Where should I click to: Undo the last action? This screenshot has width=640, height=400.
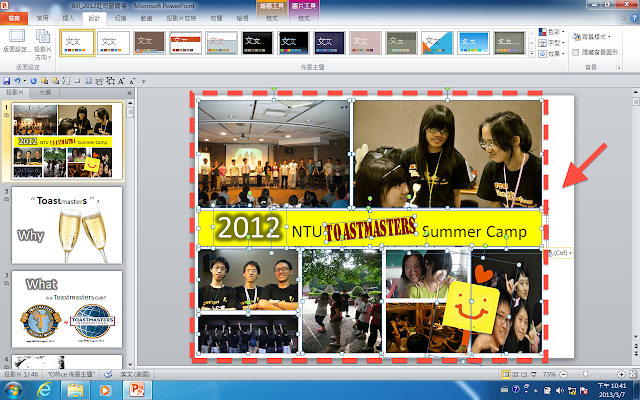click(17, 81)
